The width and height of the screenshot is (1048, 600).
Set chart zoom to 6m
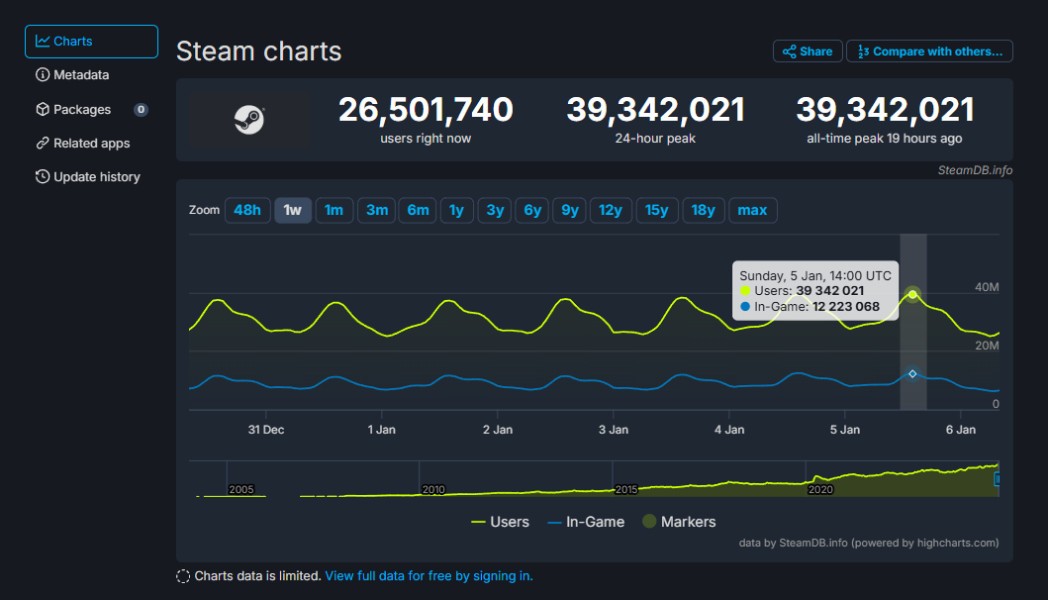(x=418, y=210)
